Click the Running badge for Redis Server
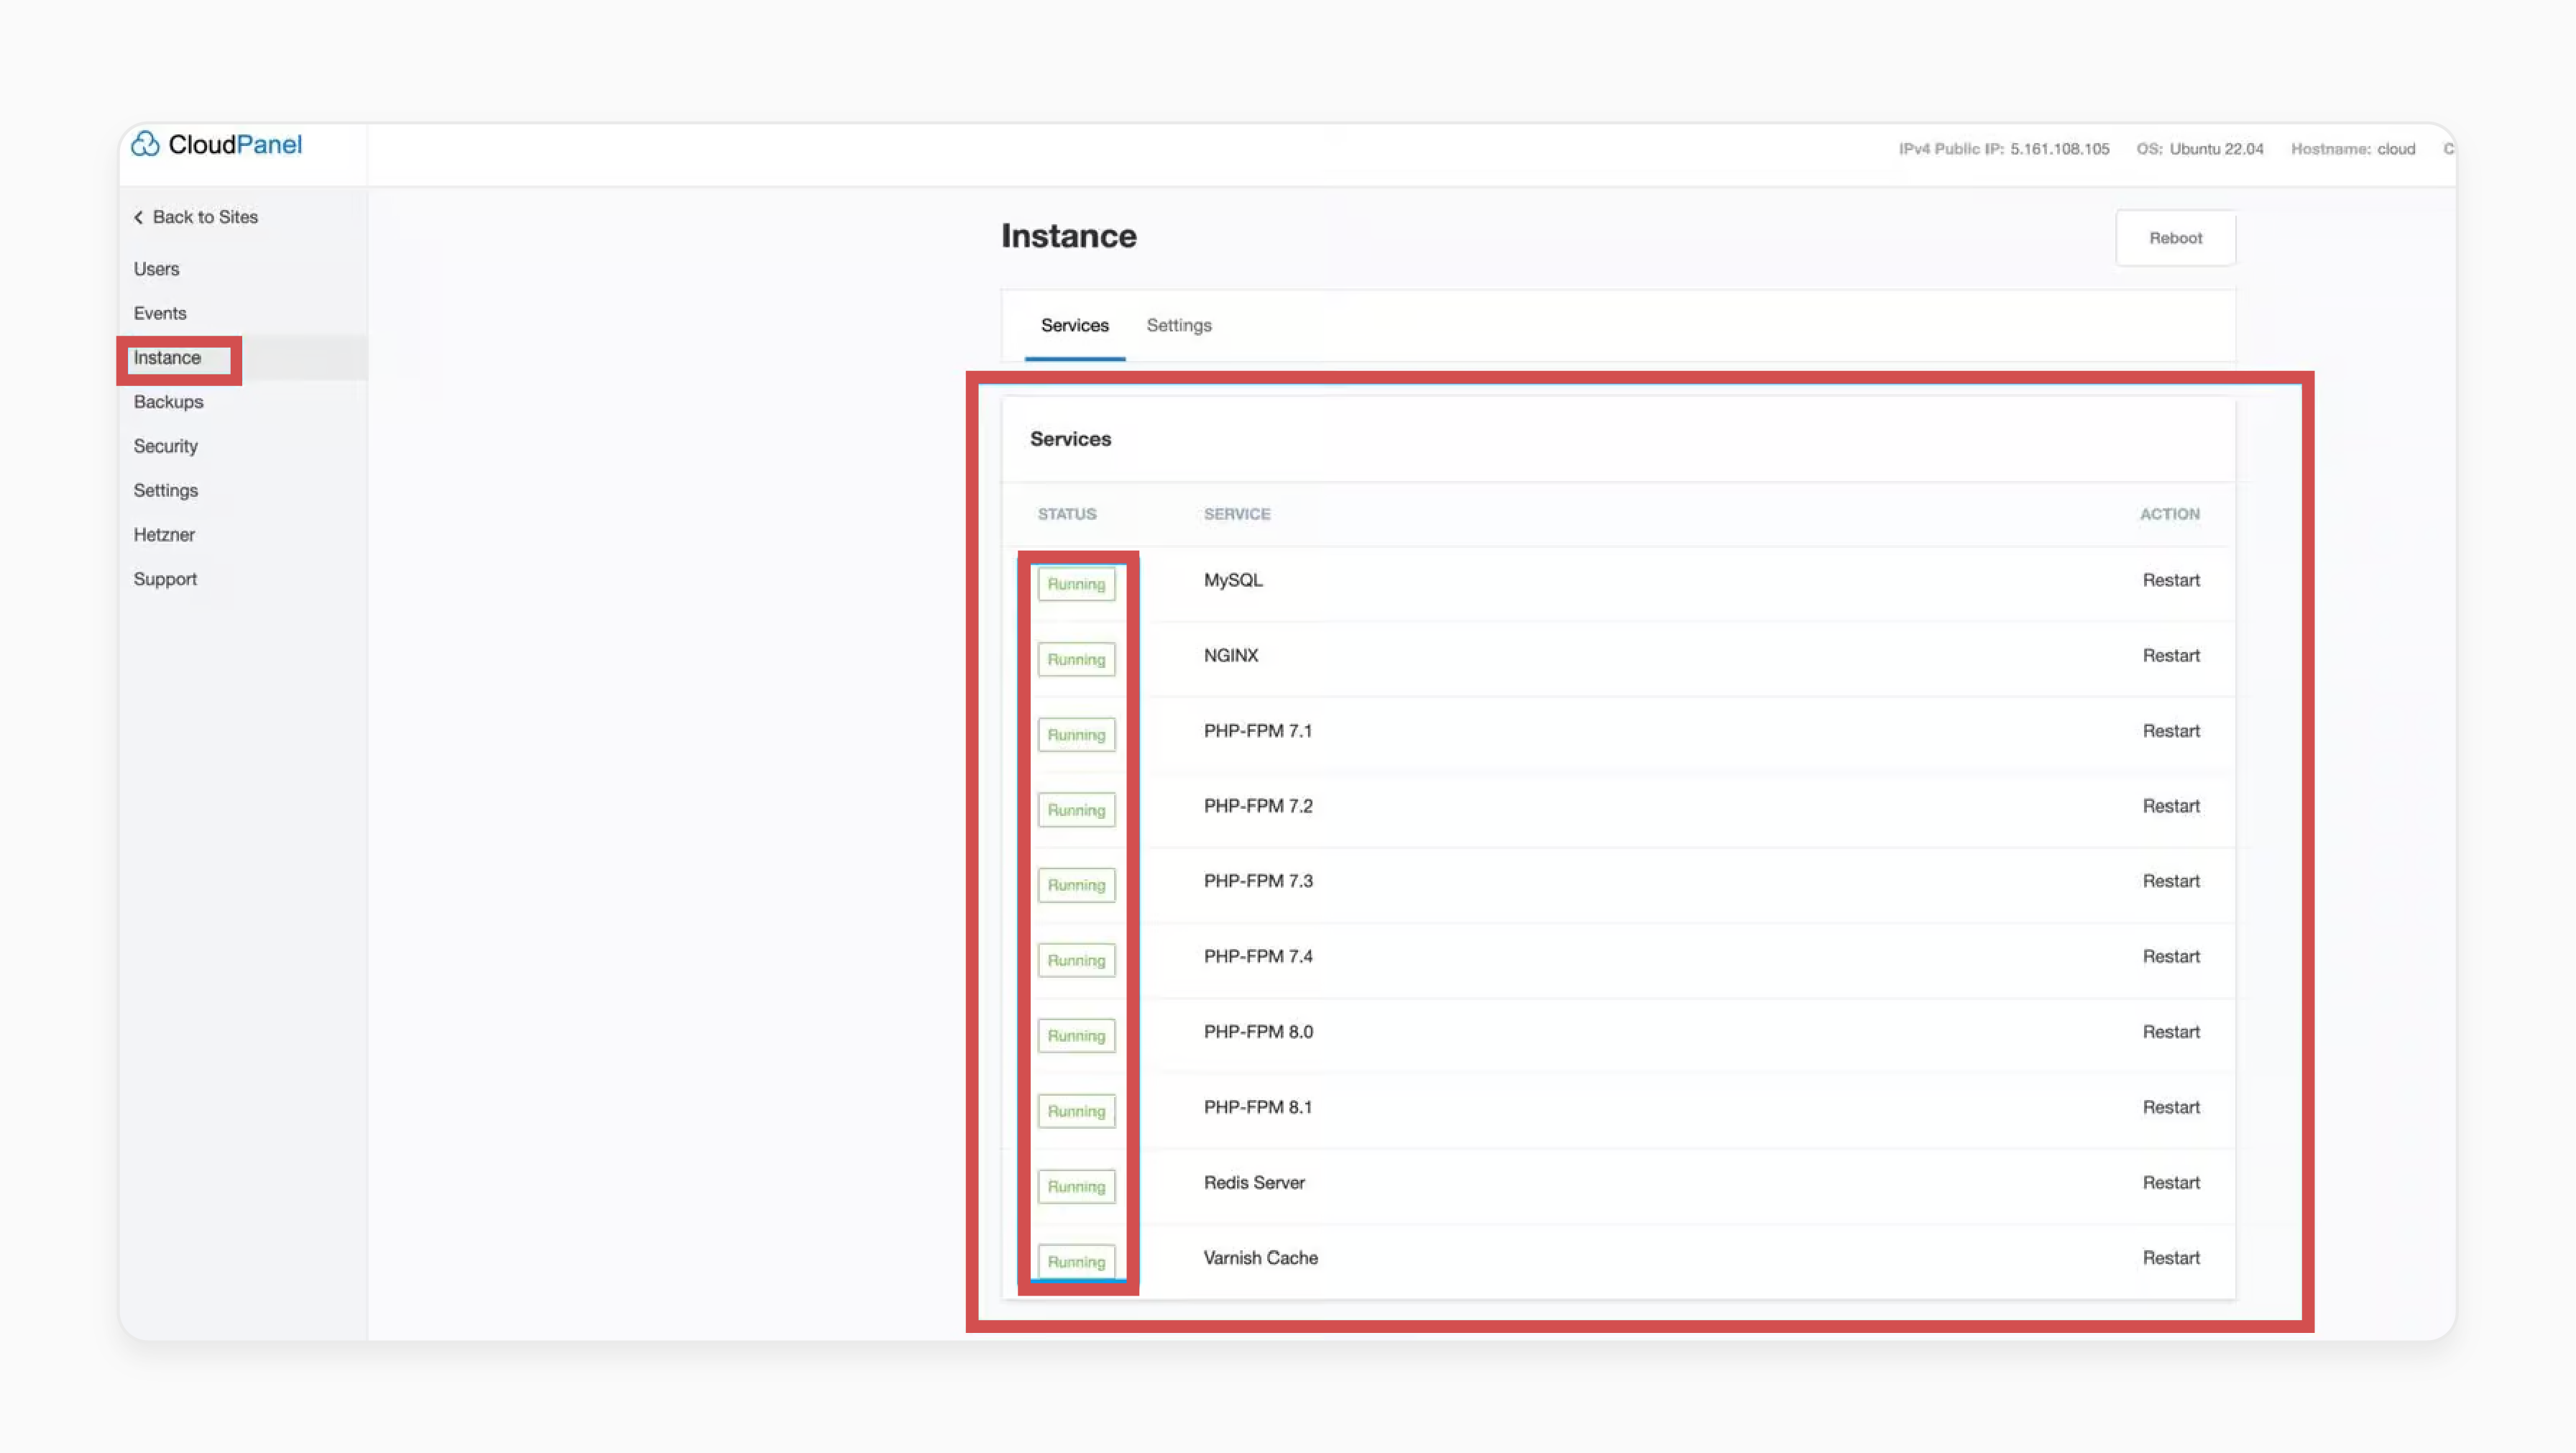Image resolution: width=2576 pixels, height=1453 pixels. (1076, 1187)
